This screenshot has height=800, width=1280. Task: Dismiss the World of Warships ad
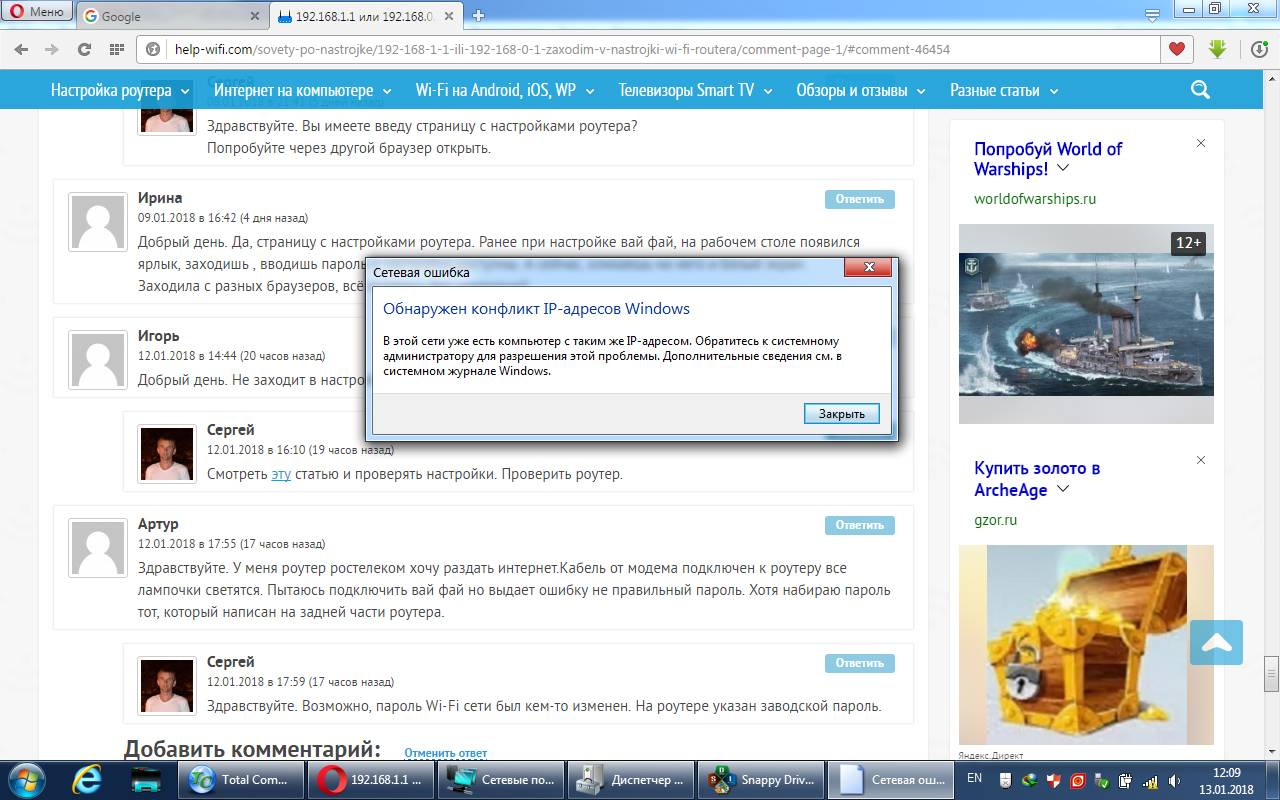coord(1201,144)
